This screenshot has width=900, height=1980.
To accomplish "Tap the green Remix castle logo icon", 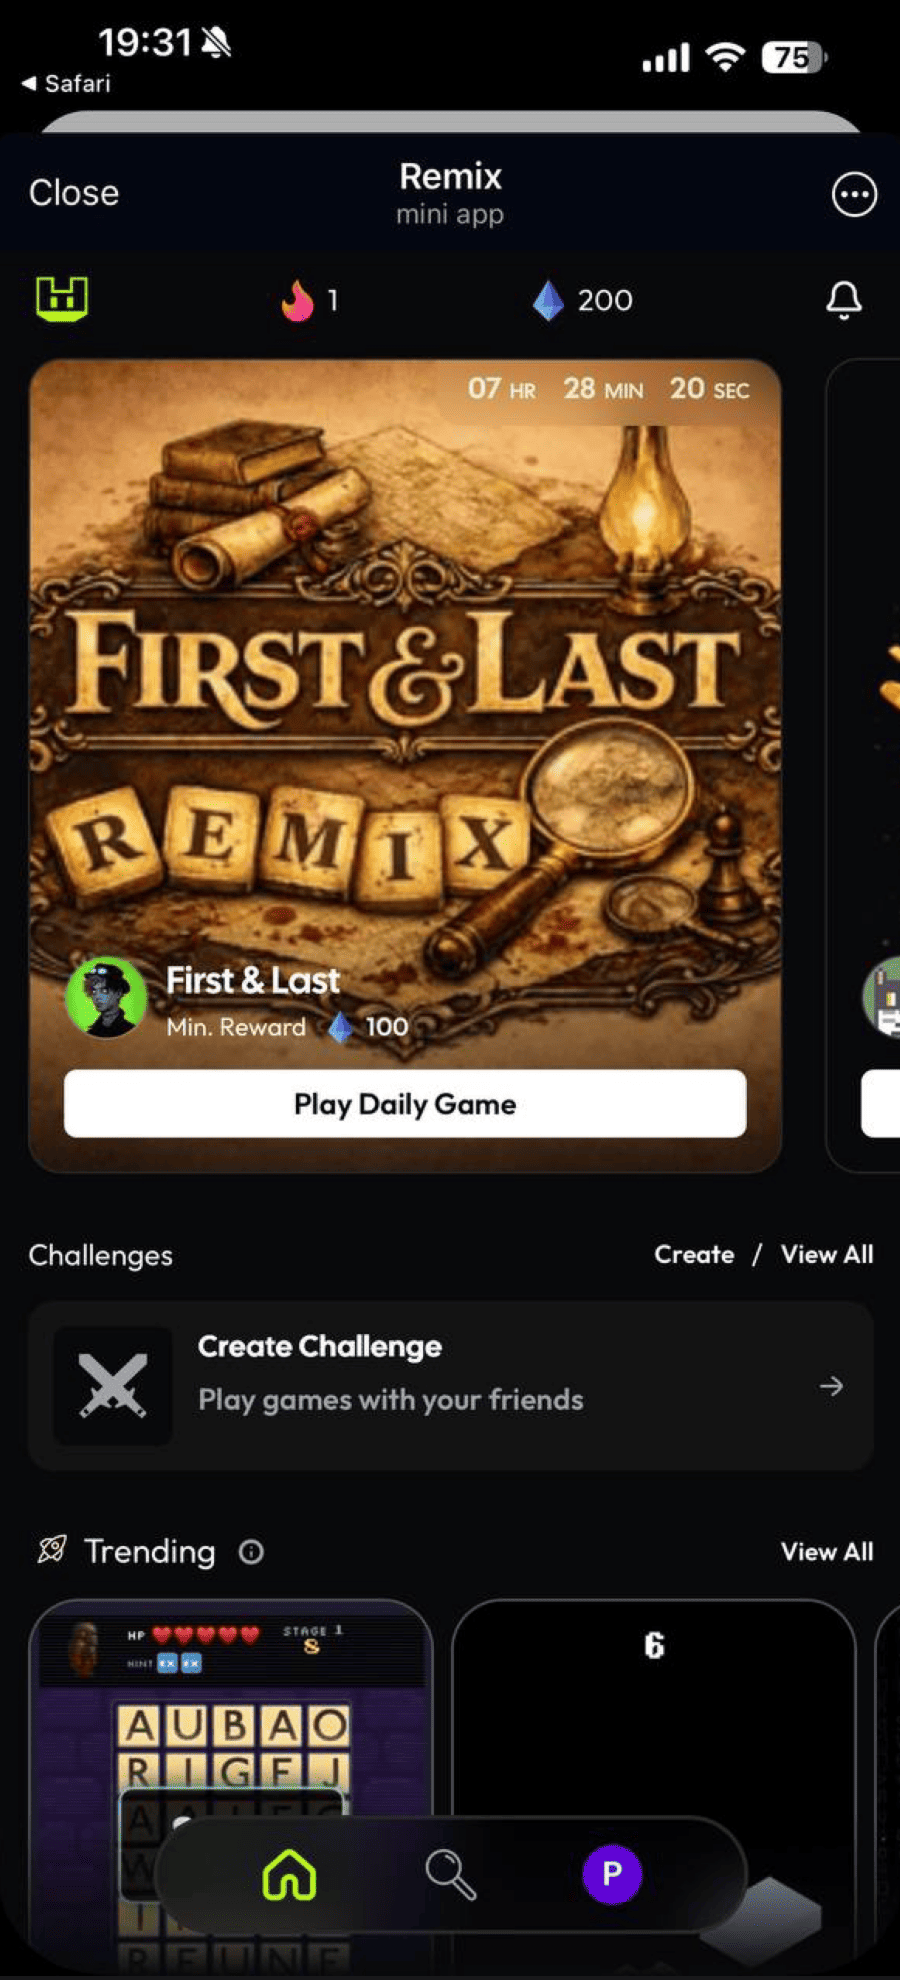I will (62, 299).
